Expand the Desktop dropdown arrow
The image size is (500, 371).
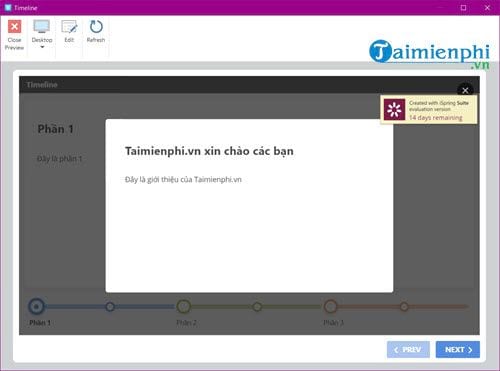(x=42, y=47)
